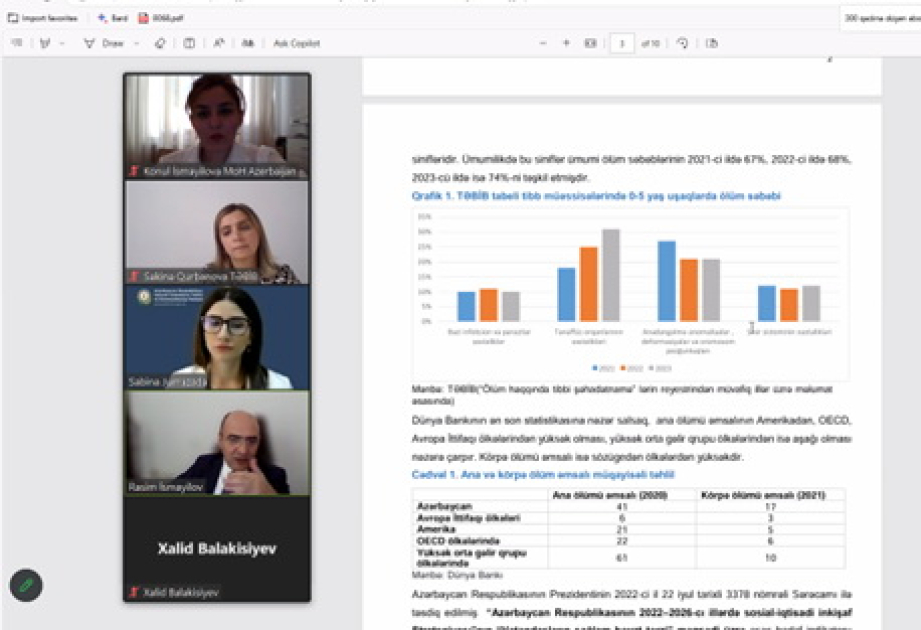
Task: Click the tallest gray bar in chart
Action: (611, 275)
